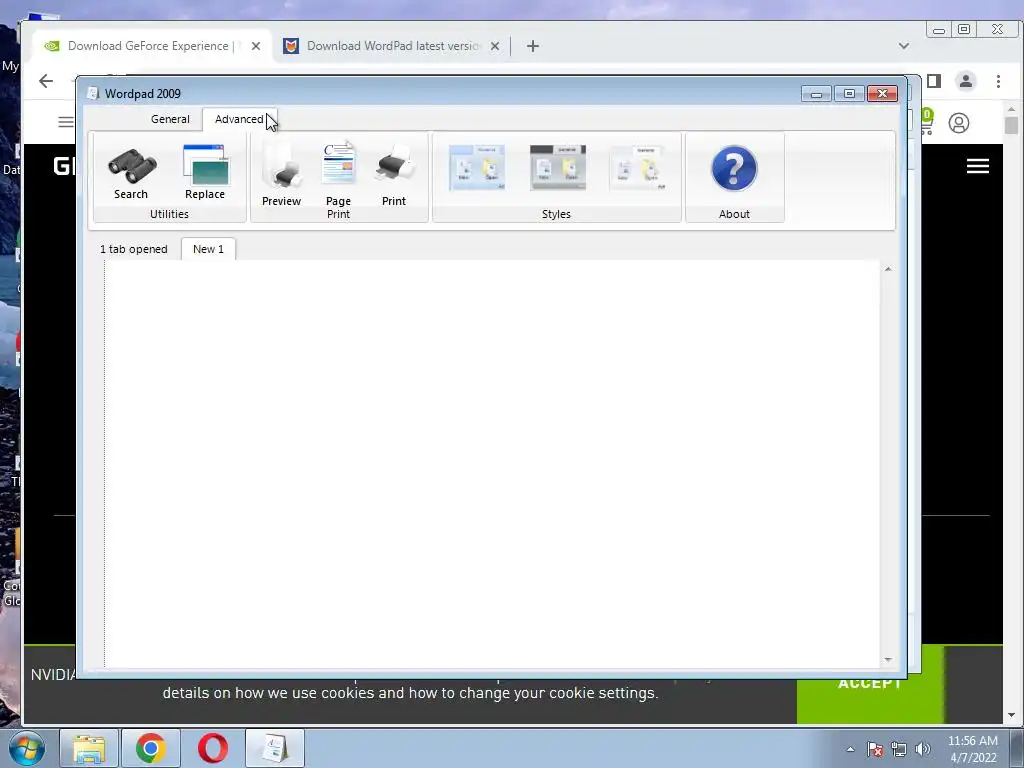Open a new Chrome tab
Image resolution: width=1024 pixels, height=768 pixels.
533,46
